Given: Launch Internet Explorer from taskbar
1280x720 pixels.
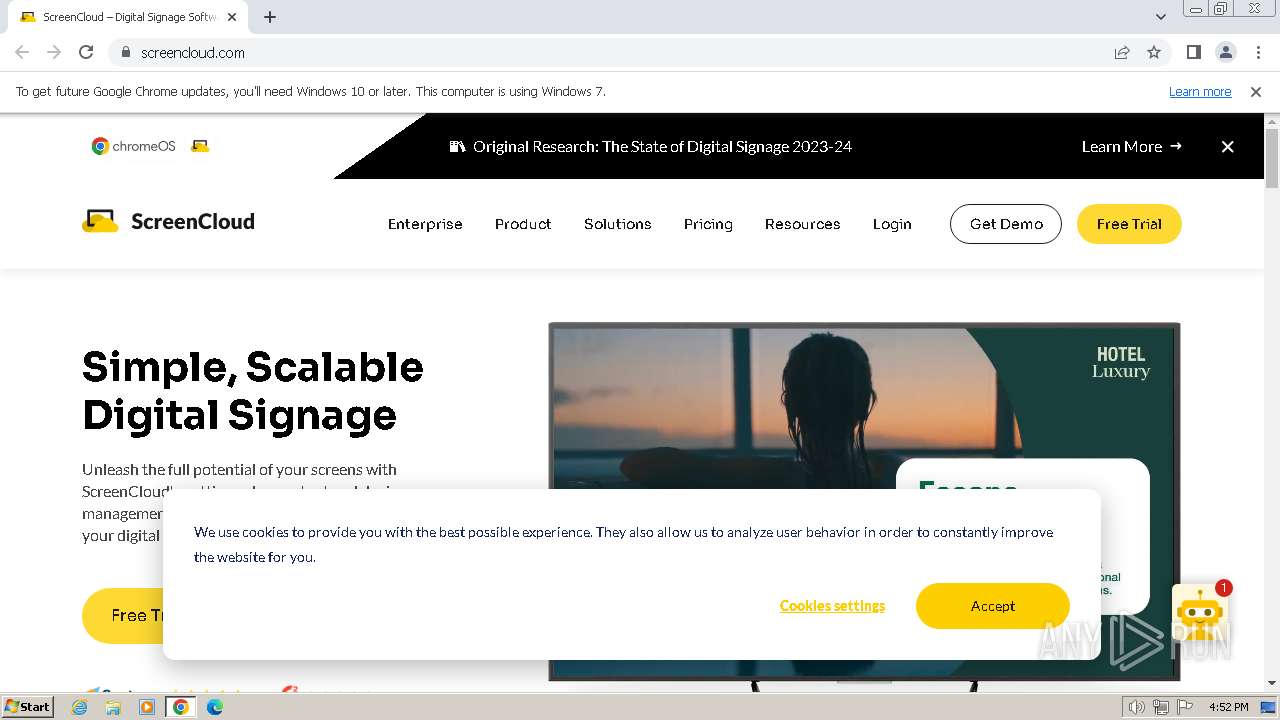Looking at the screenshot, I should point(80,706).
